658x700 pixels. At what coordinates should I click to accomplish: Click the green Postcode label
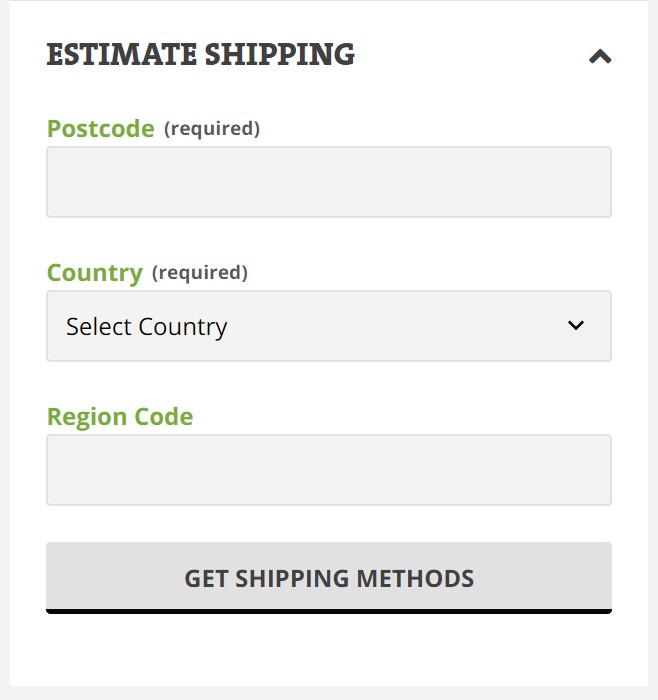100,129
